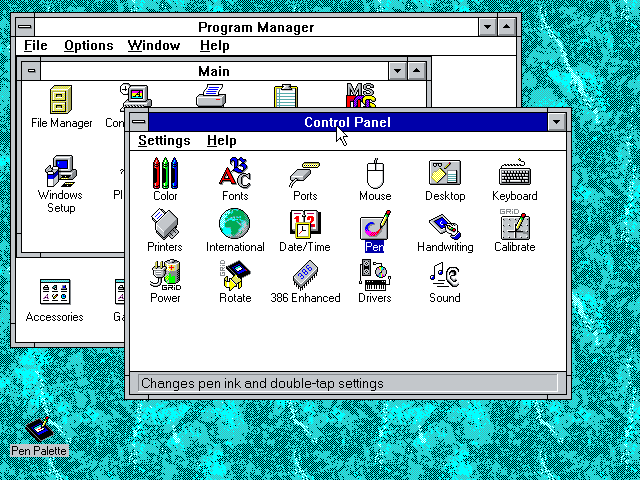This screenshot has width=640, height=480.
Task: Maximize the Program Manager window
Action: point(507,27)
